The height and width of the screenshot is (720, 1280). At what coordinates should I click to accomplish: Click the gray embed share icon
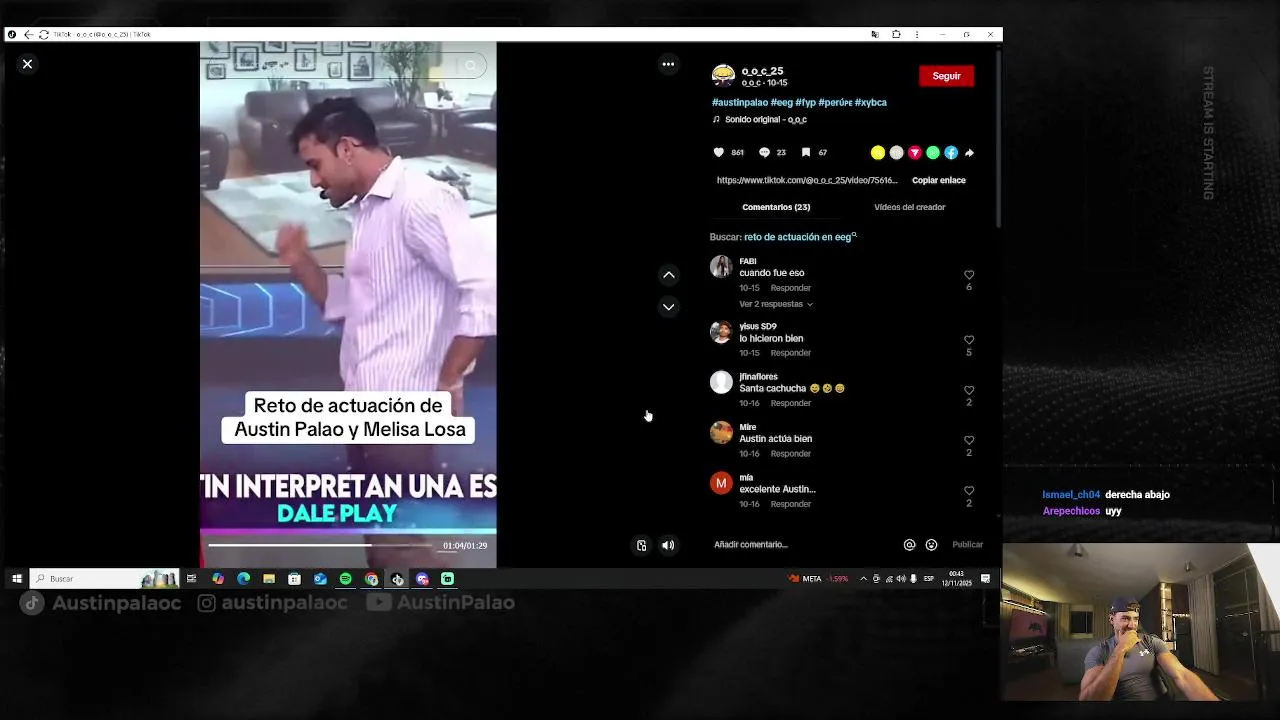[896, 153]
